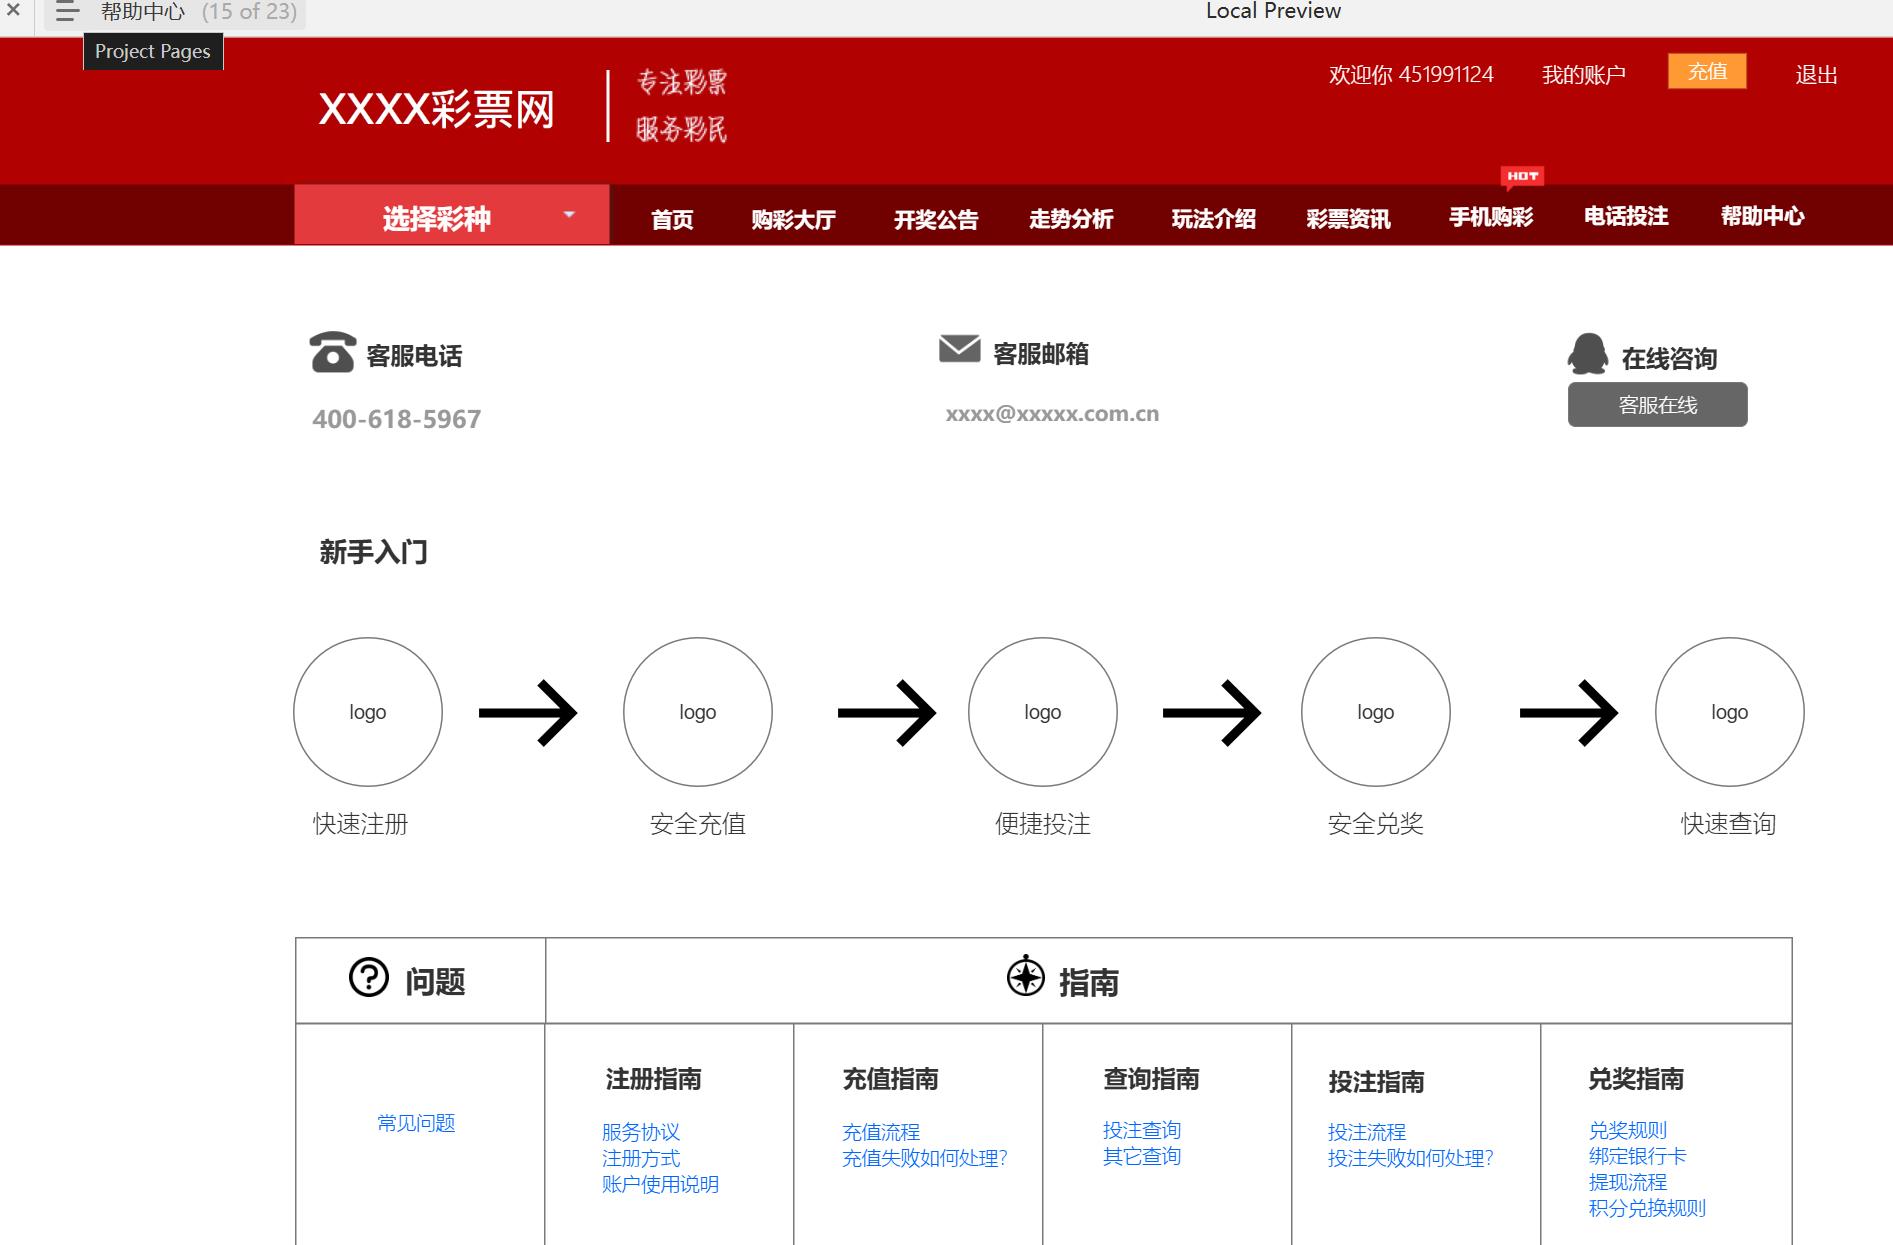1893x1245 pixels.
Task: Open the 绑定银行卡 link
Action: 1637,1156
